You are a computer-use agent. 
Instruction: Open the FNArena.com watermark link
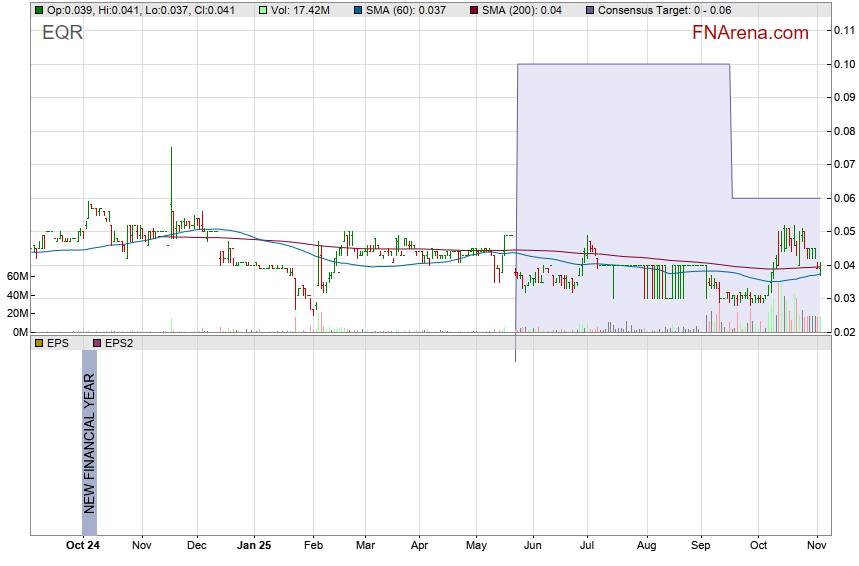tap(750, 33)
